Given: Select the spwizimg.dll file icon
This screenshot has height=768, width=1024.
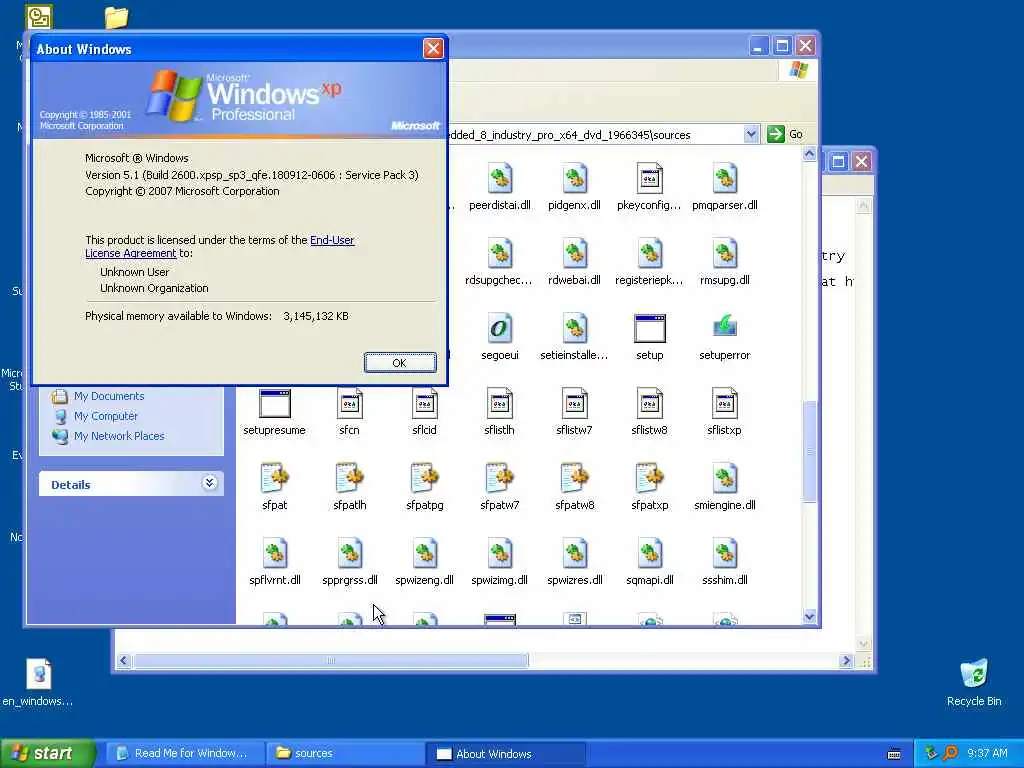Looking at the screenshot, I should (500, 554).
